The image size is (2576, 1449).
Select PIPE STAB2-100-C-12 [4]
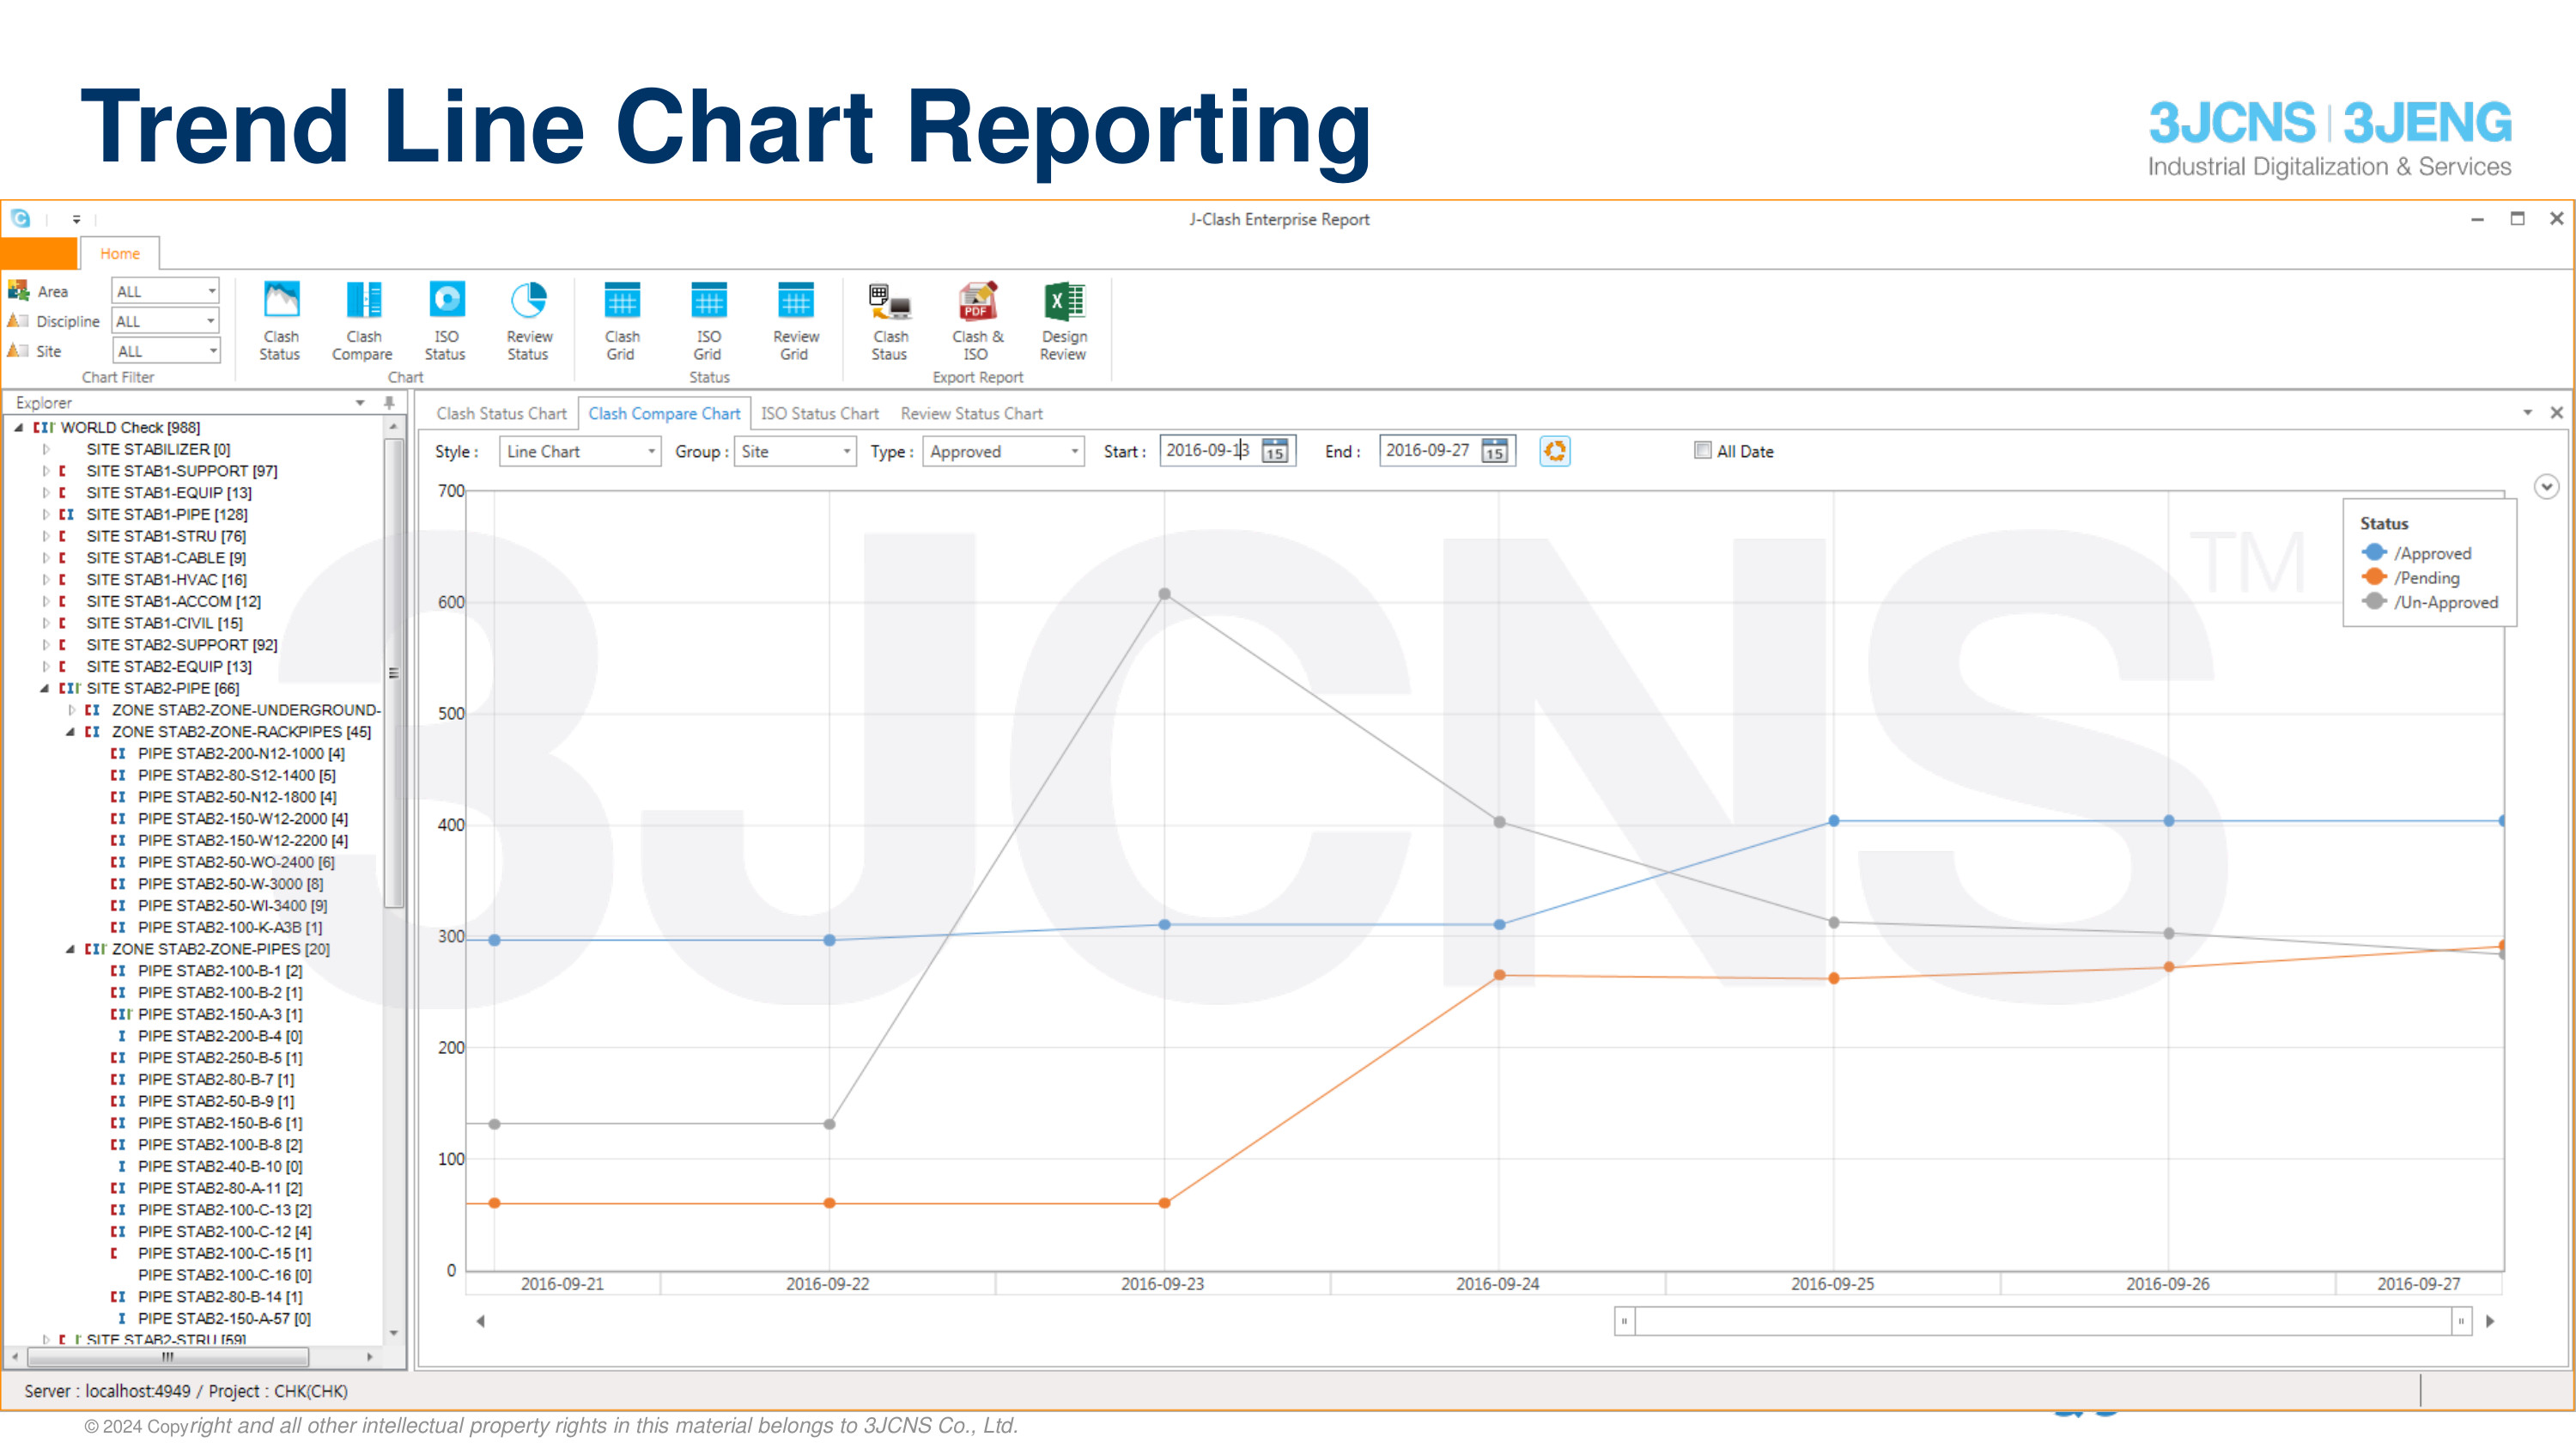tap(224, 1232)
